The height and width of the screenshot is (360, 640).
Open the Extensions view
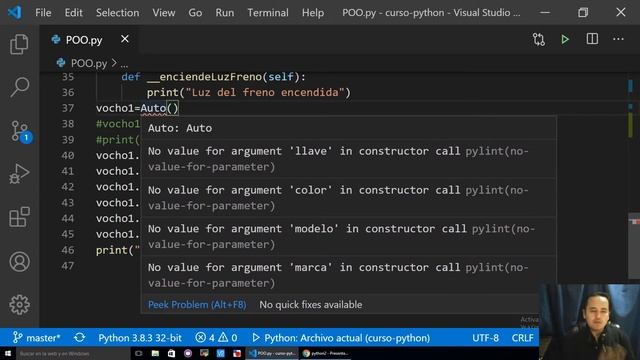[19, 217]
